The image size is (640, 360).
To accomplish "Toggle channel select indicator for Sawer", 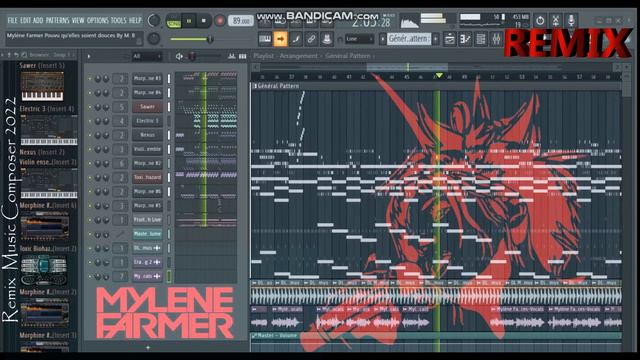I will click(169, 107).
